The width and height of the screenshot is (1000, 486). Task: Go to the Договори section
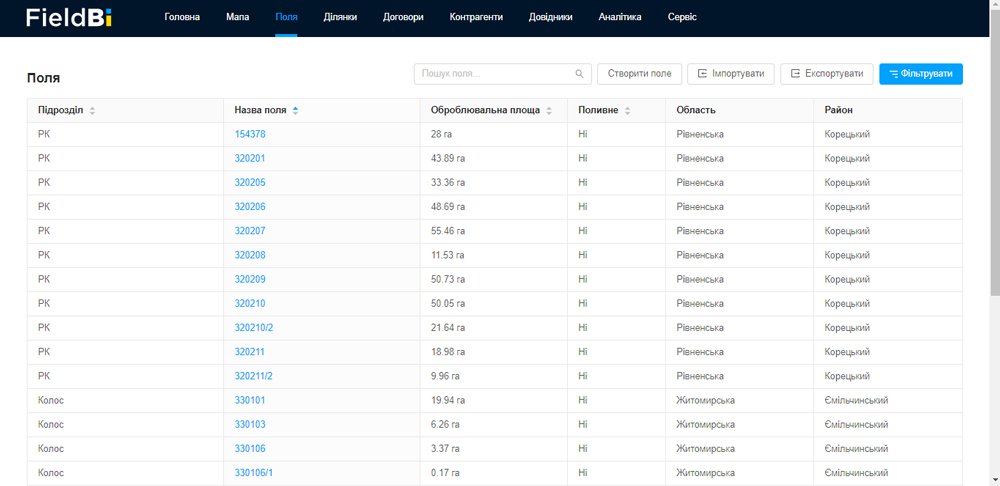pyautogui.click(x=403, y=18)
